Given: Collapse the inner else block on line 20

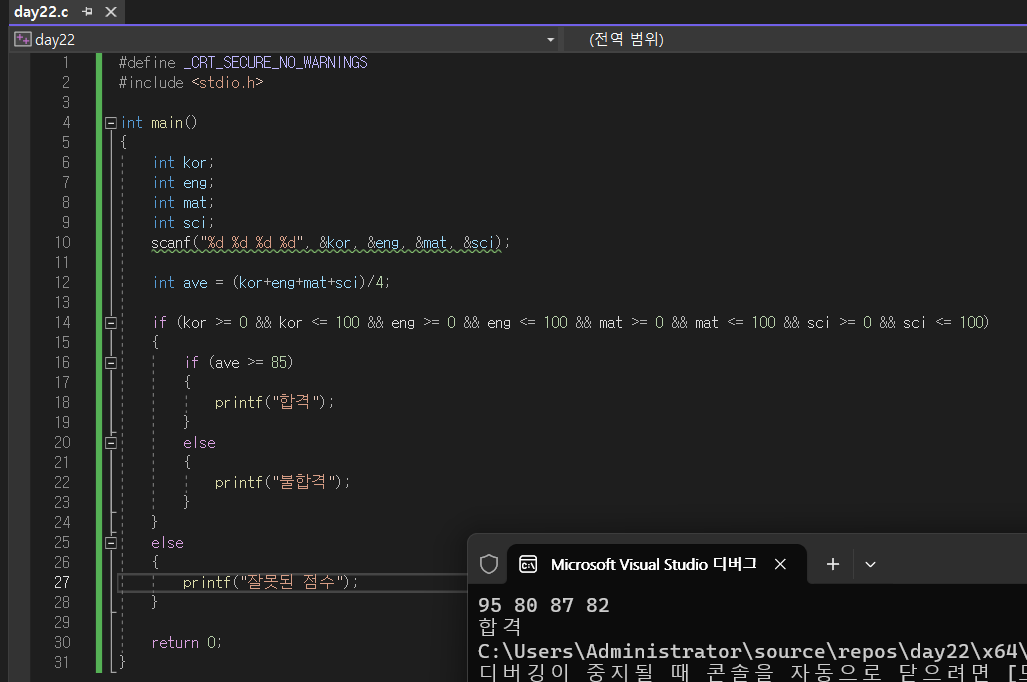Looking at the screenshot, I should [x=111, y=443].
